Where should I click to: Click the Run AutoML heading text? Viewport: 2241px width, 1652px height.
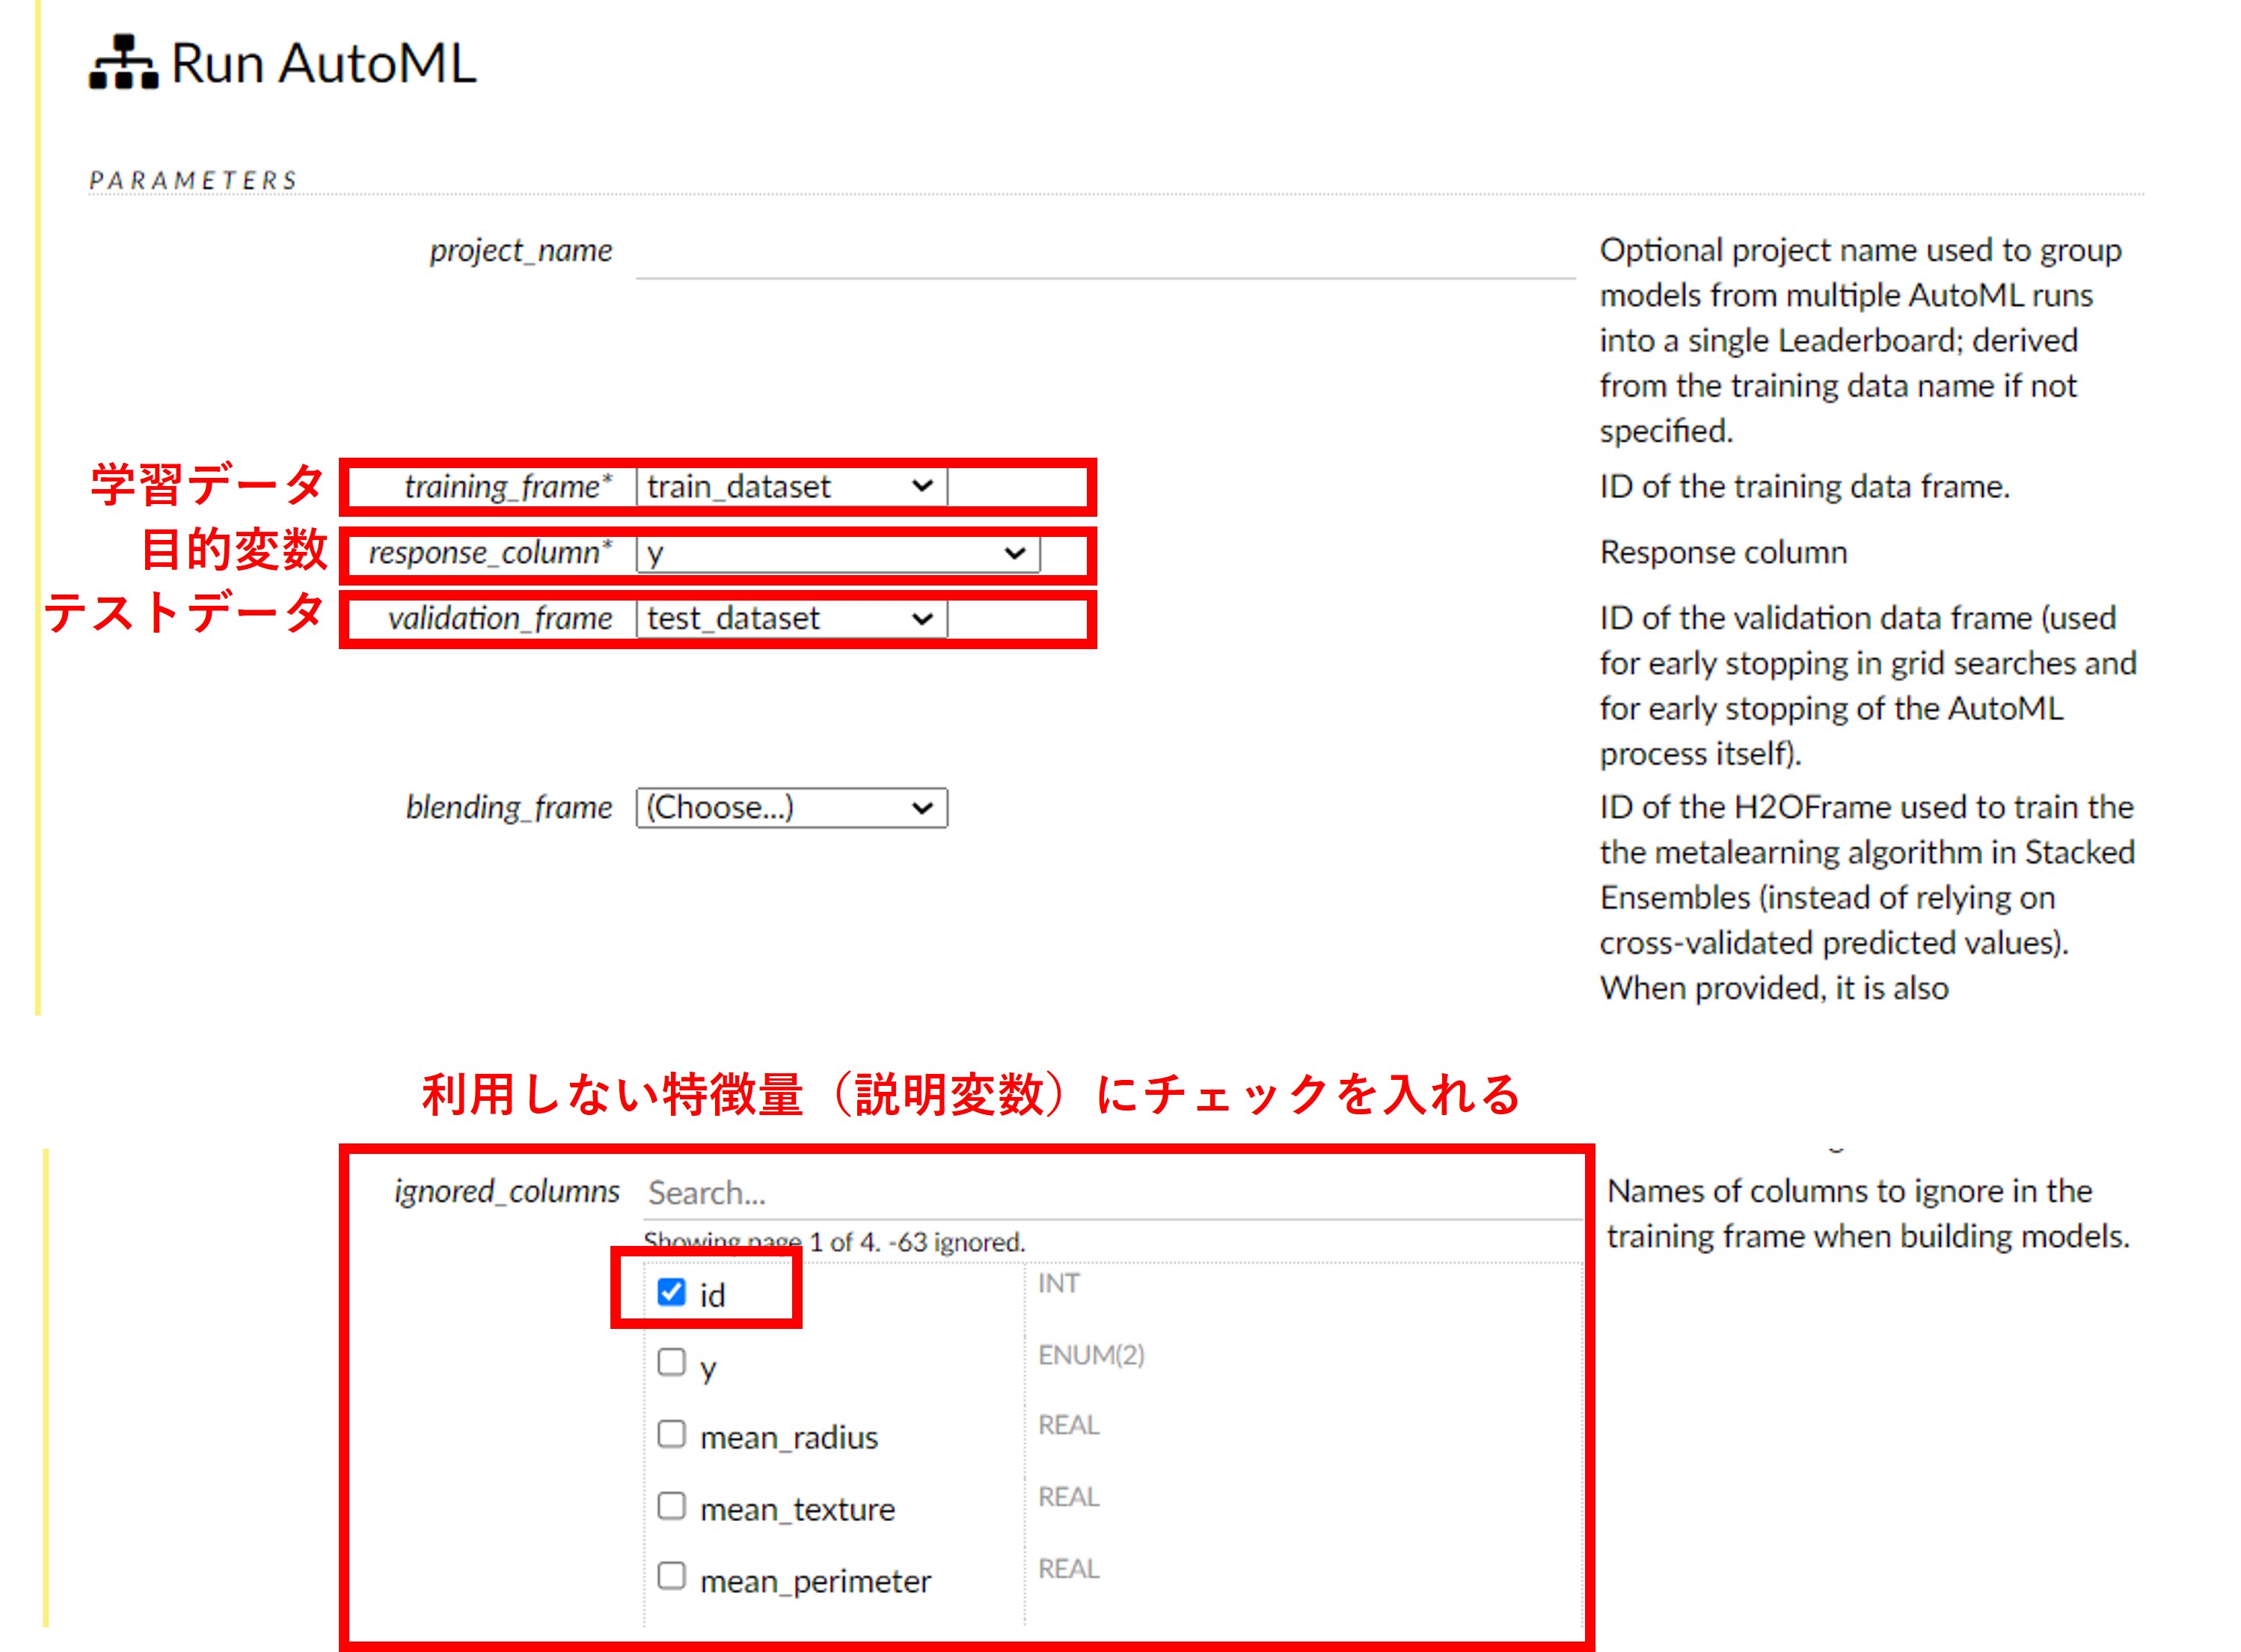323,64
